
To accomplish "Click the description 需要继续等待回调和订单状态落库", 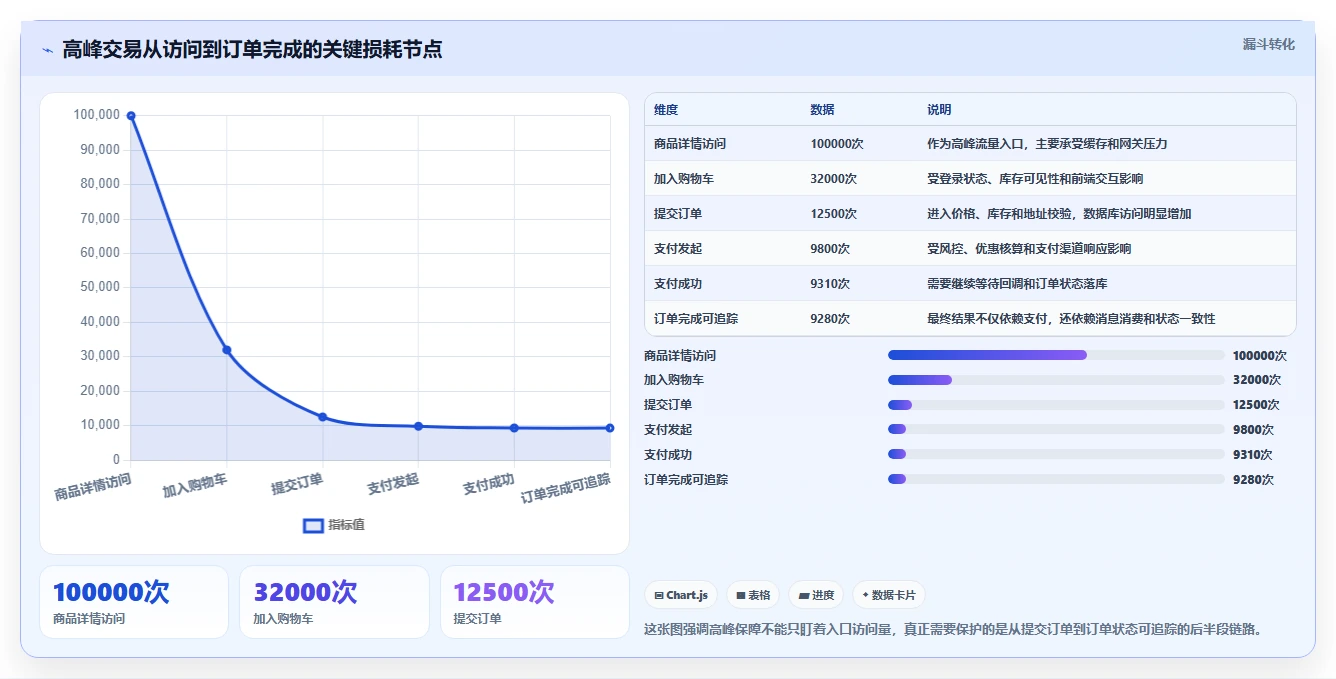I will pos(1017,284).
